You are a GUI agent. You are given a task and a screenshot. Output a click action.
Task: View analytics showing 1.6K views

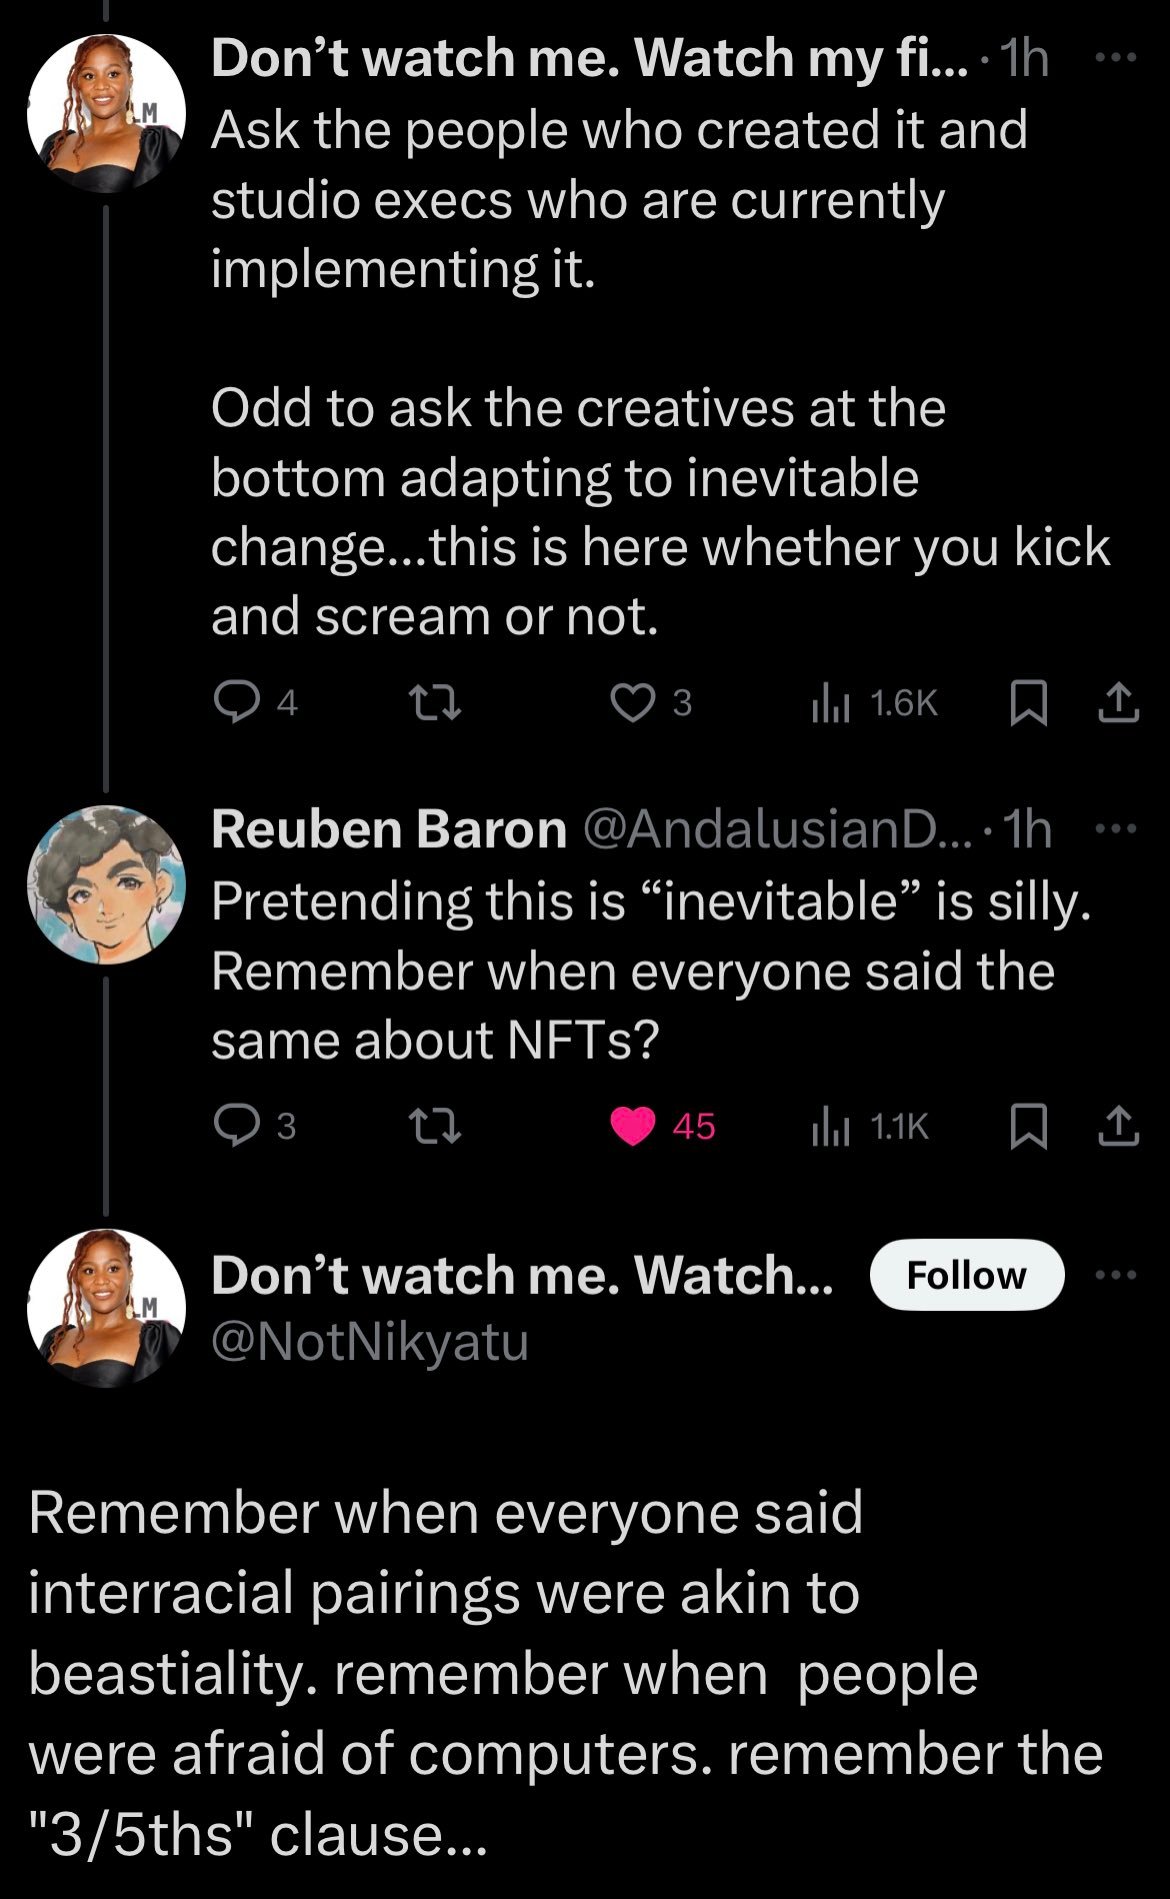873,703
